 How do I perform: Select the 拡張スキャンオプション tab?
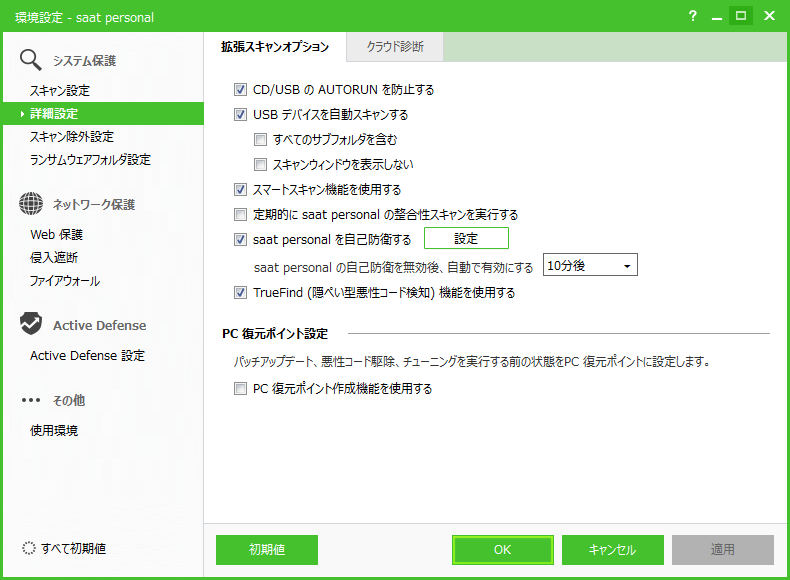(275, 47)
